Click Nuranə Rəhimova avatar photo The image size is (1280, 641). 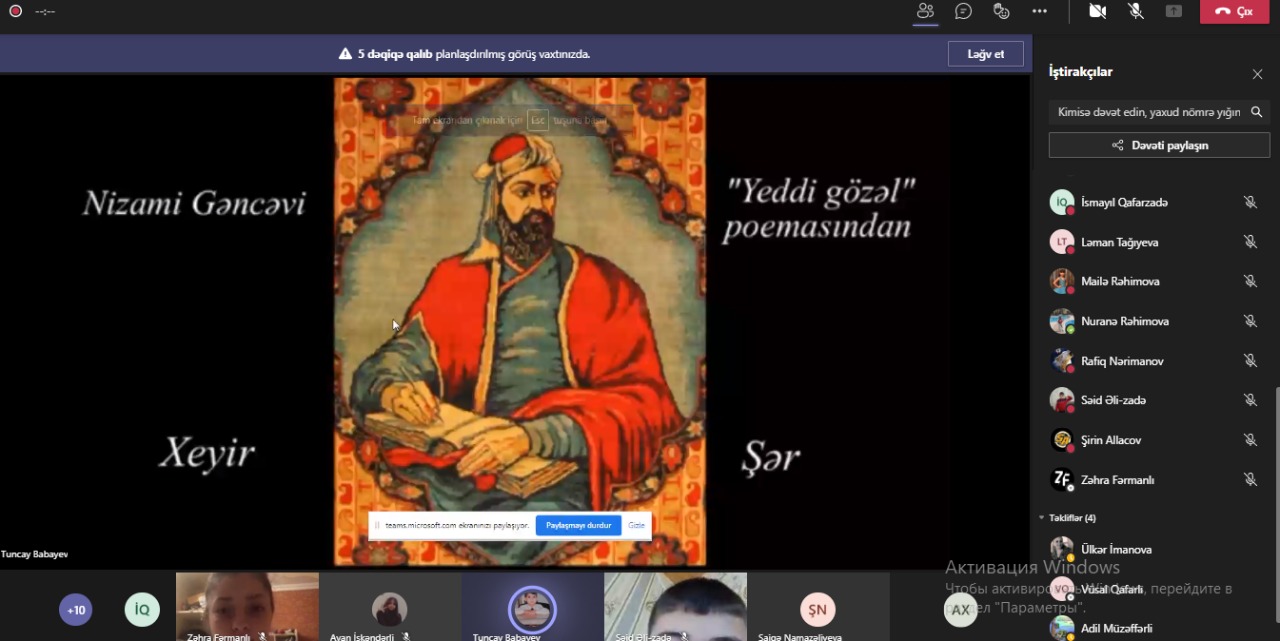(x=1062, y=321)
